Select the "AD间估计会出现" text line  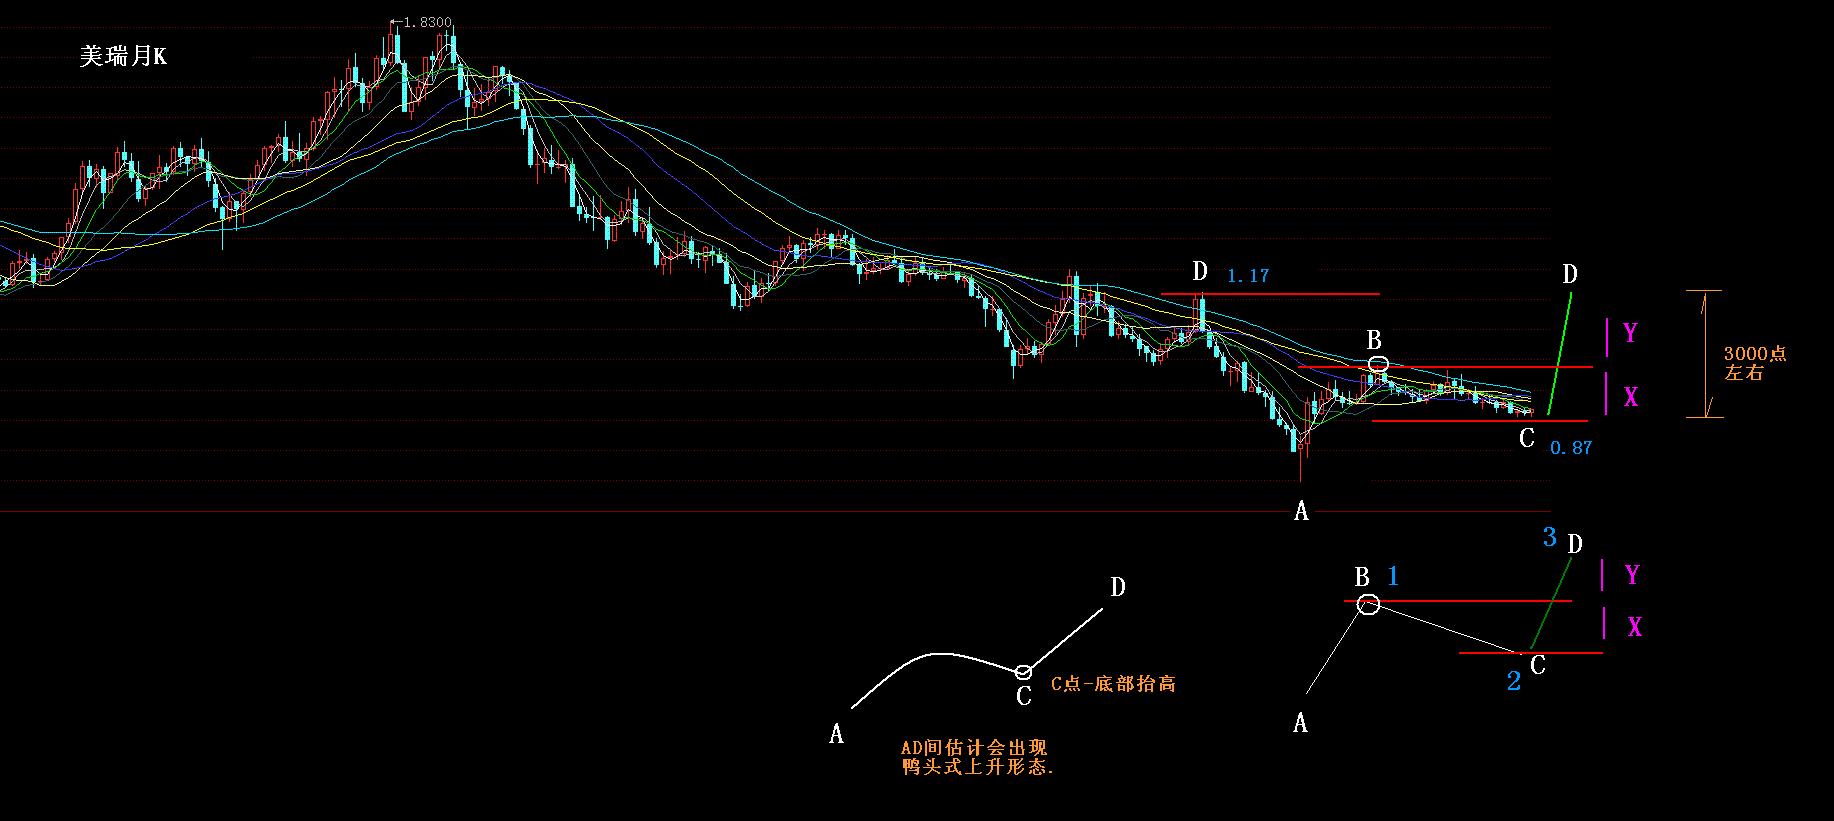coord(974,748)
